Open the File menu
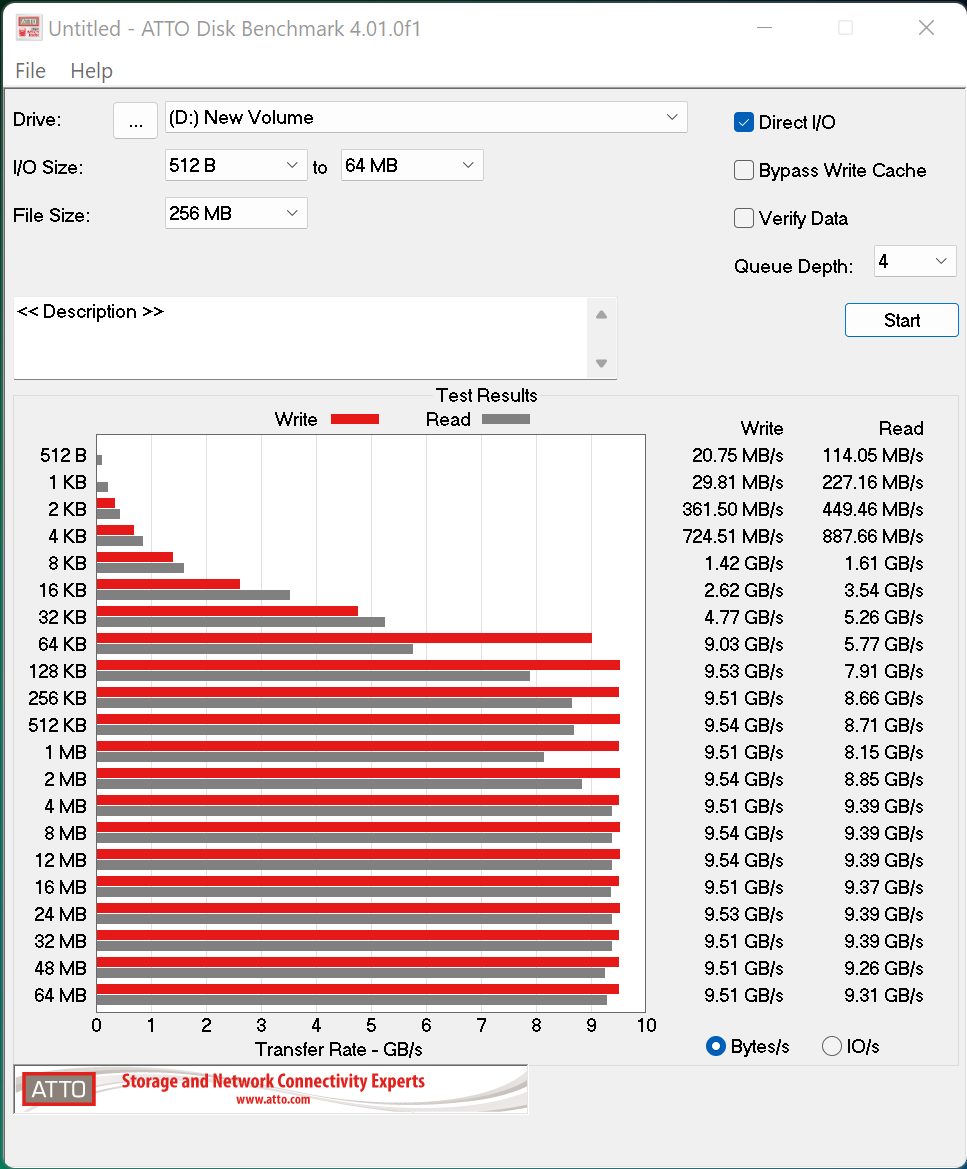967x1169 pixels. (31, 71)
